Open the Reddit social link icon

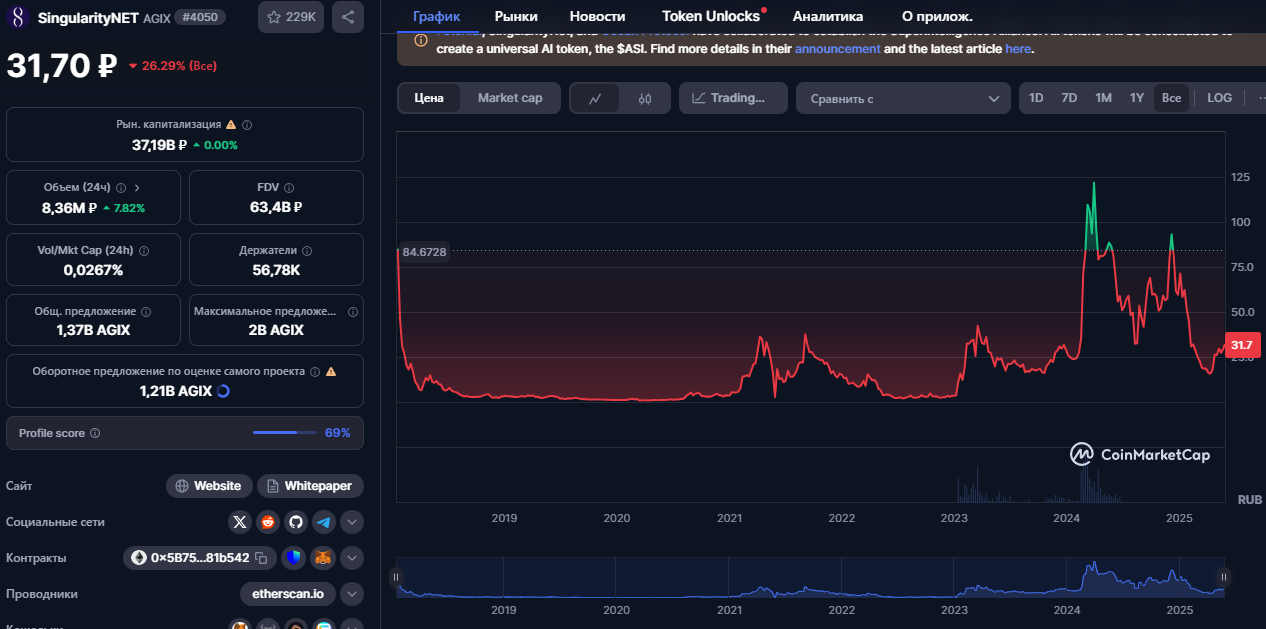(x=267, y=522)
